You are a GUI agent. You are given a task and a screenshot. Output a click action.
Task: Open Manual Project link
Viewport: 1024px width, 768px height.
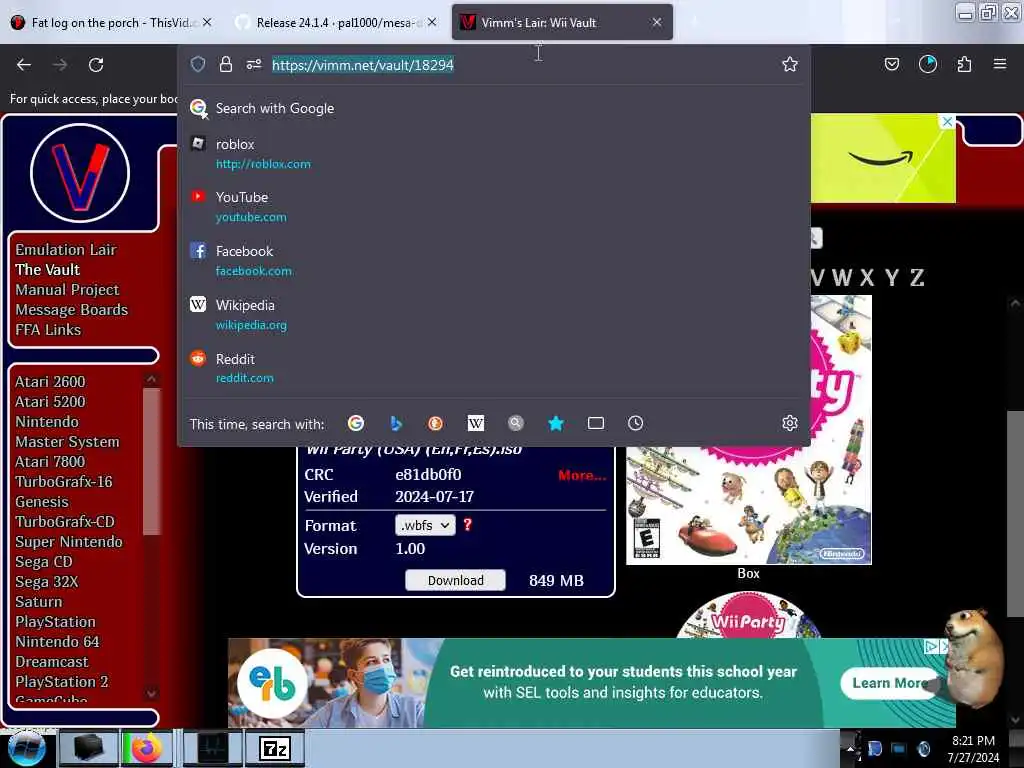(67, 289)
